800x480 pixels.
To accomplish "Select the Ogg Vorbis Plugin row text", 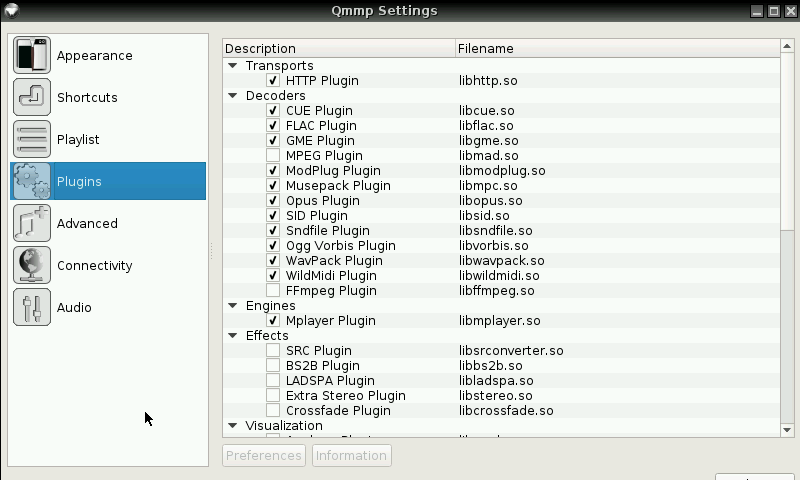I will [x=341, y=246].
